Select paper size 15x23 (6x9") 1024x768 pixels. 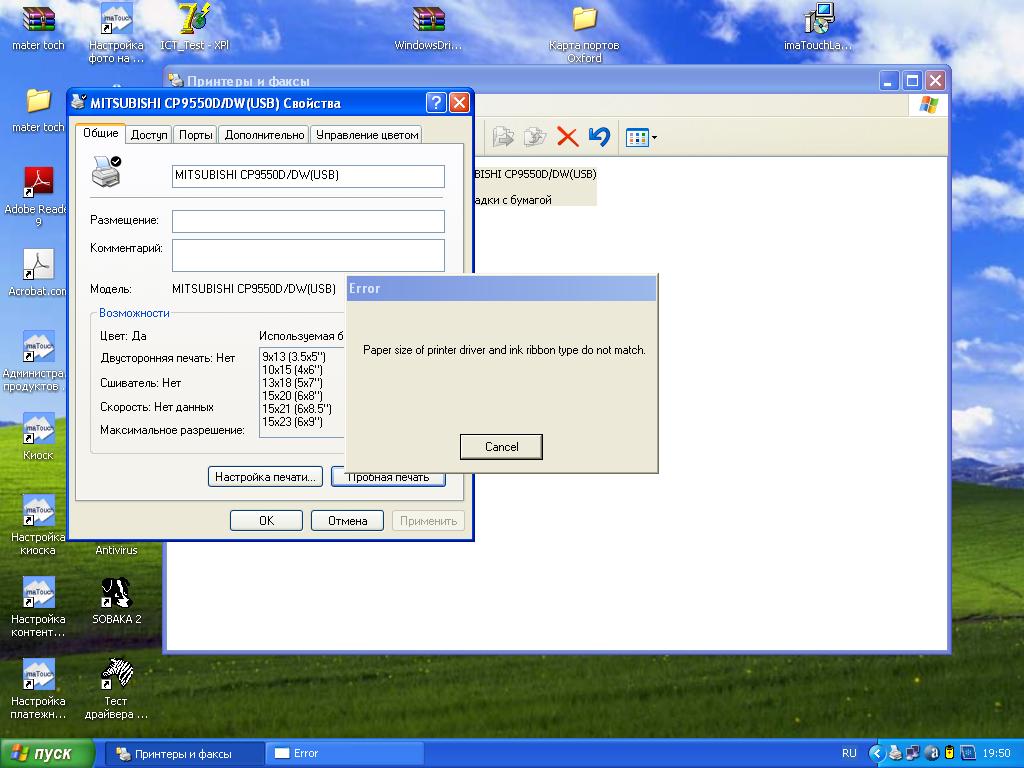point(293,422)
